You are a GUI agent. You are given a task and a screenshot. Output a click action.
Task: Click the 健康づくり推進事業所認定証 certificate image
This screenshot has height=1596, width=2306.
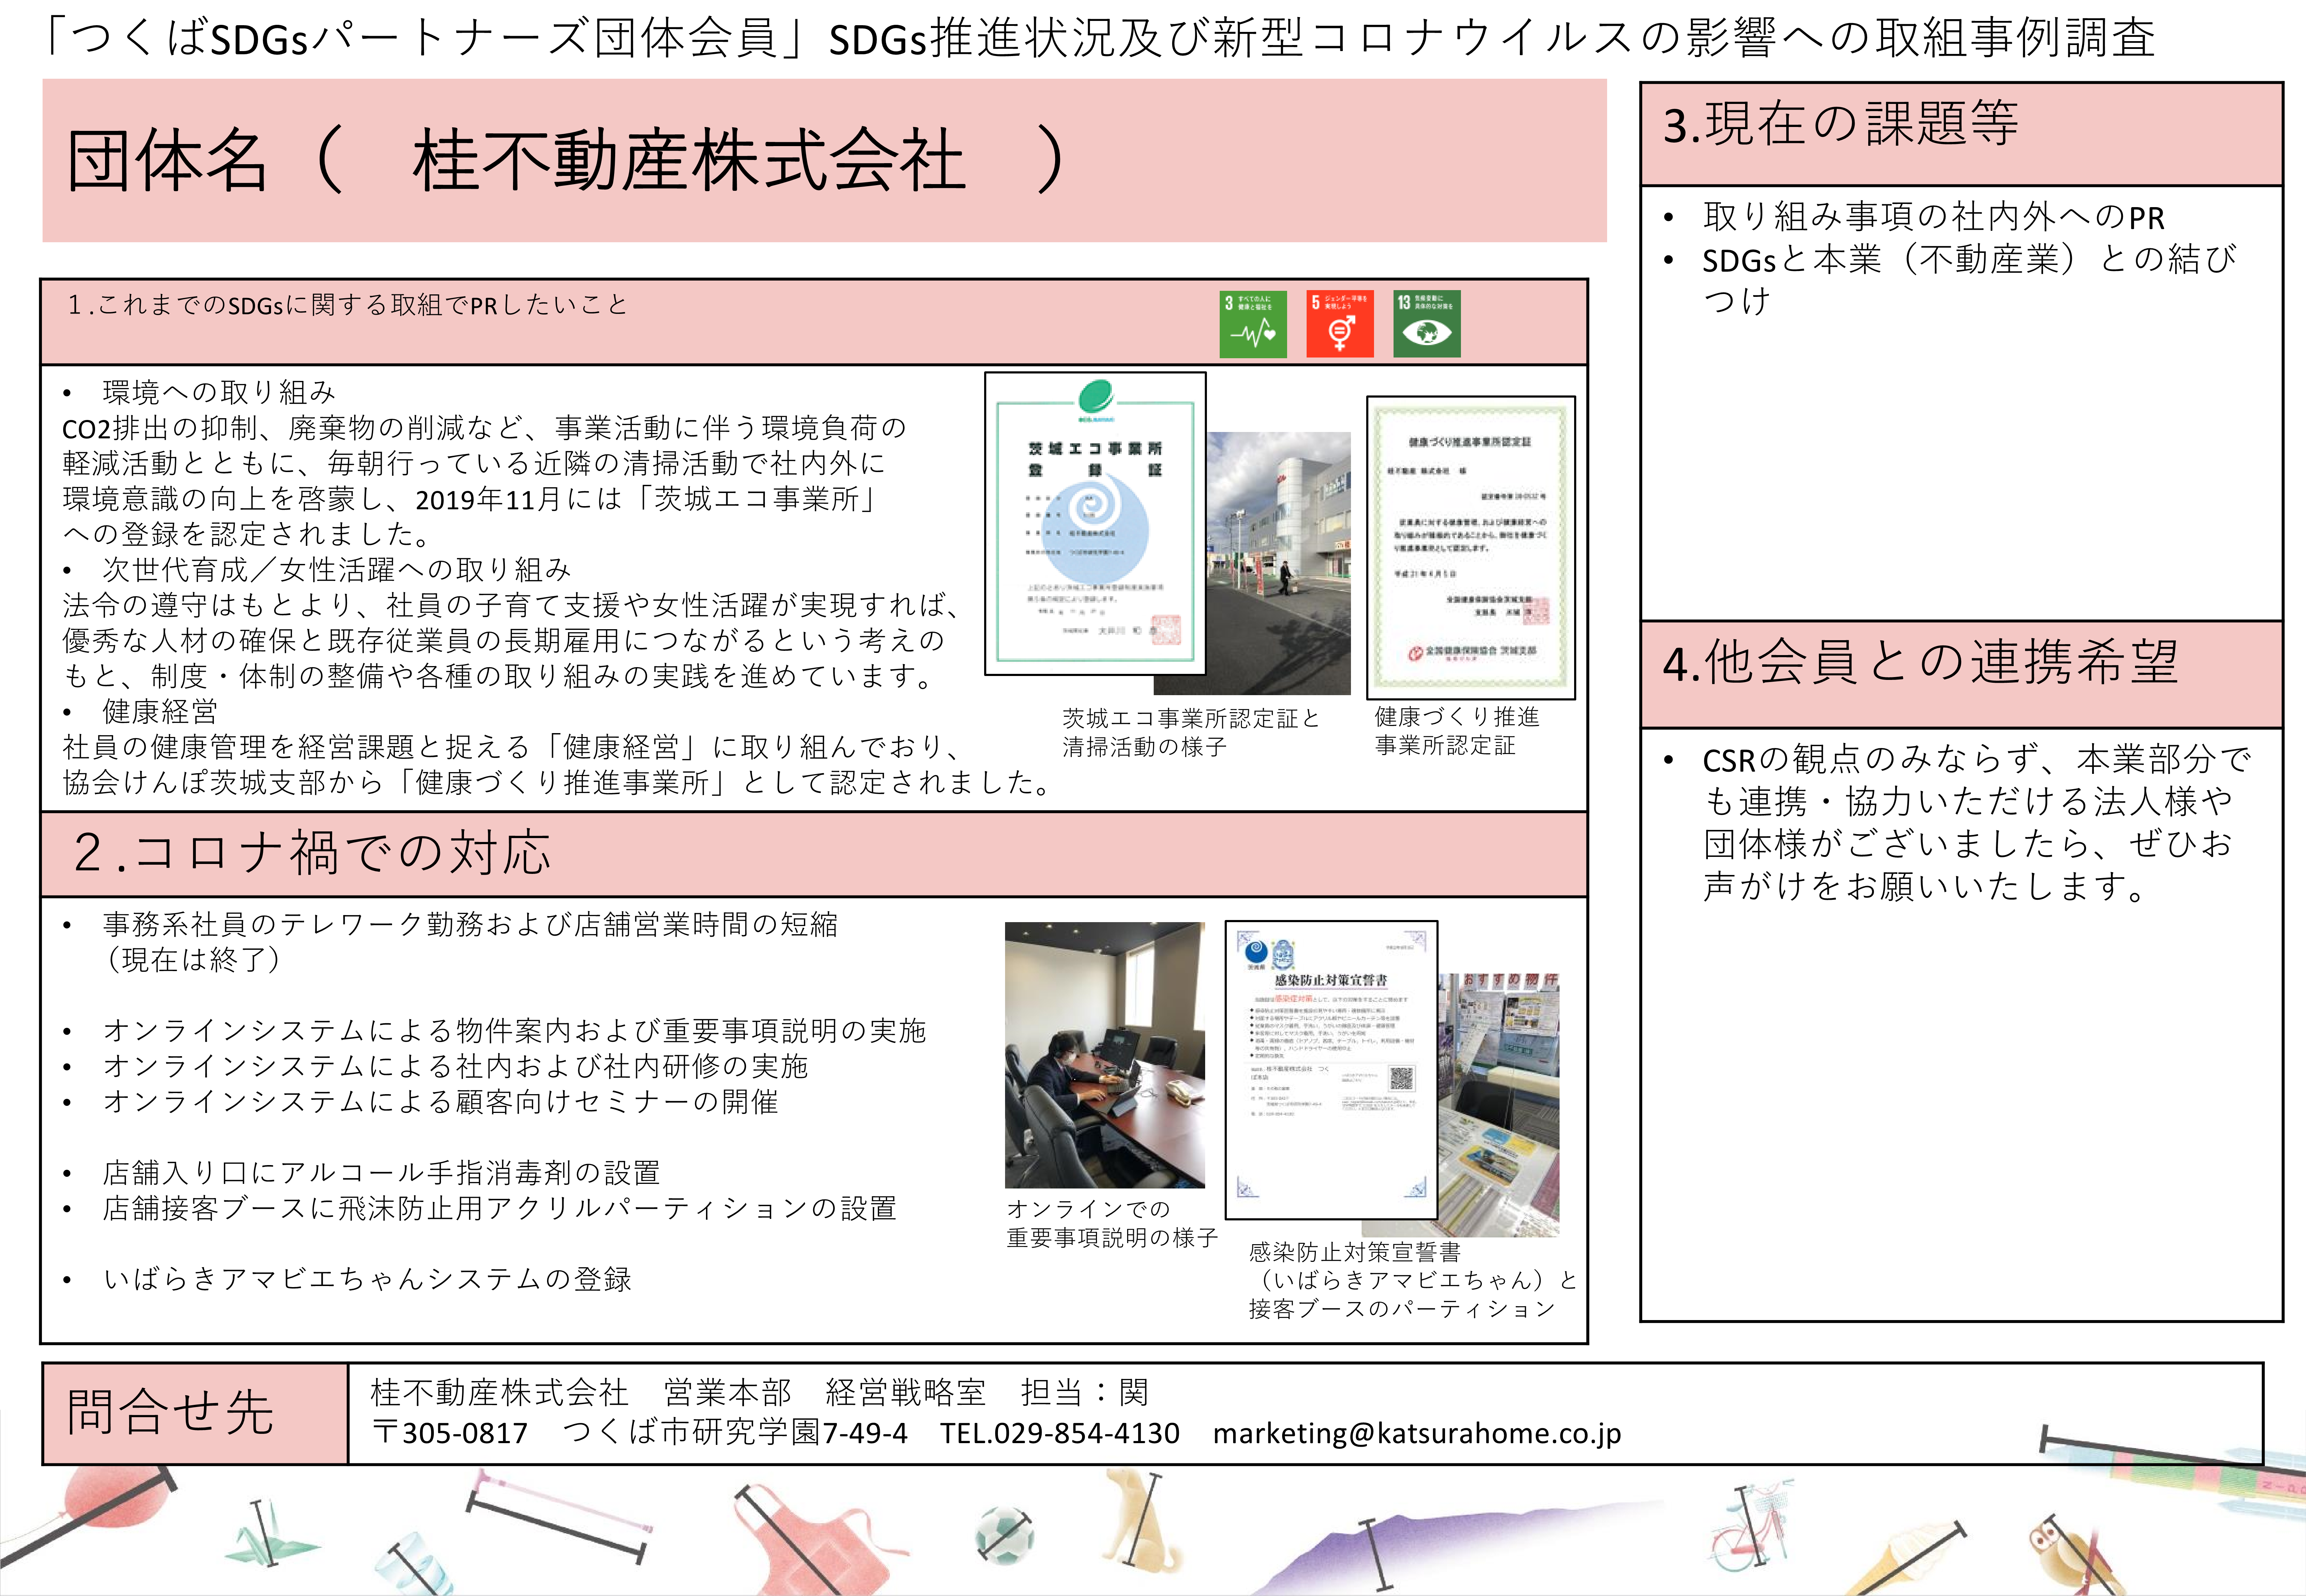[1471, 547]
